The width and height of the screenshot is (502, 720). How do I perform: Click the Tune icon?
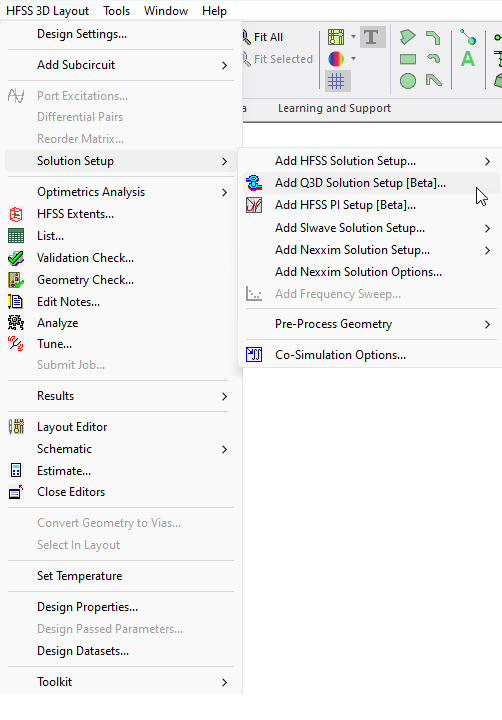tap(16, 344)
